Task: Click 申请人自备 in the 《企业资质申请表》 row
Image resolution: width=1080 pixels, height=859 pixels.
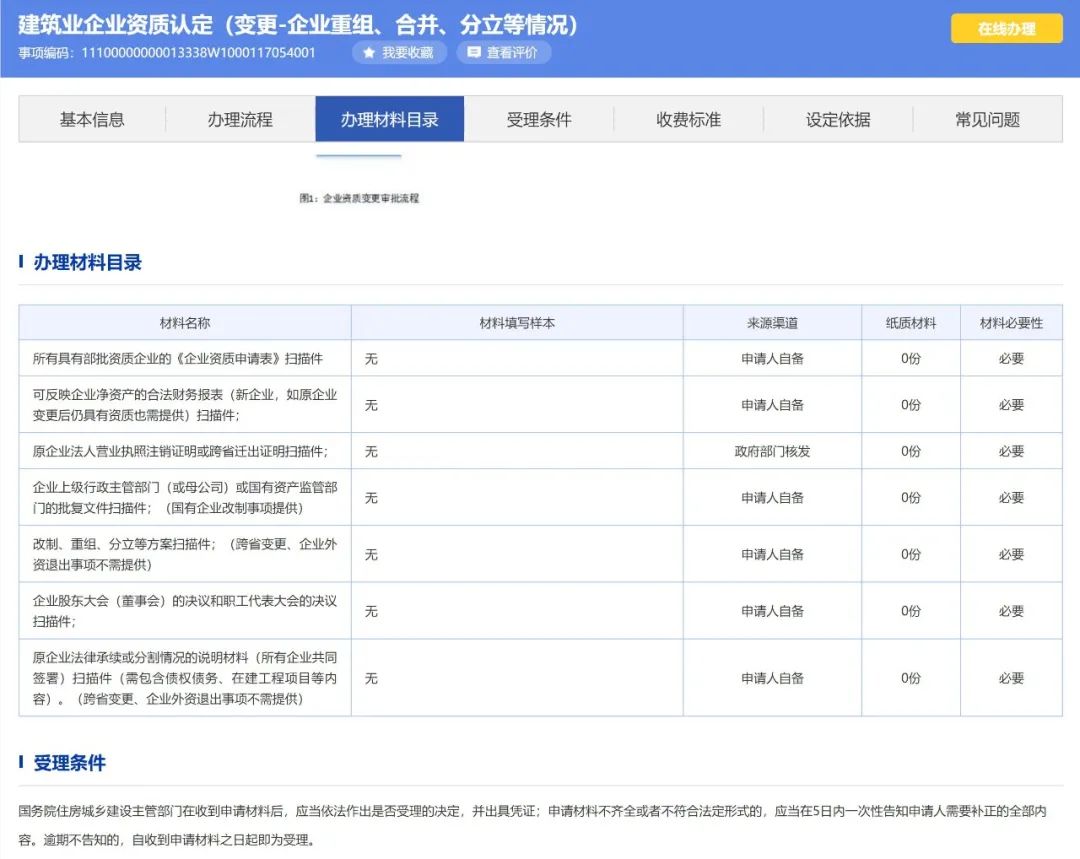Action: tap(772, 359)
